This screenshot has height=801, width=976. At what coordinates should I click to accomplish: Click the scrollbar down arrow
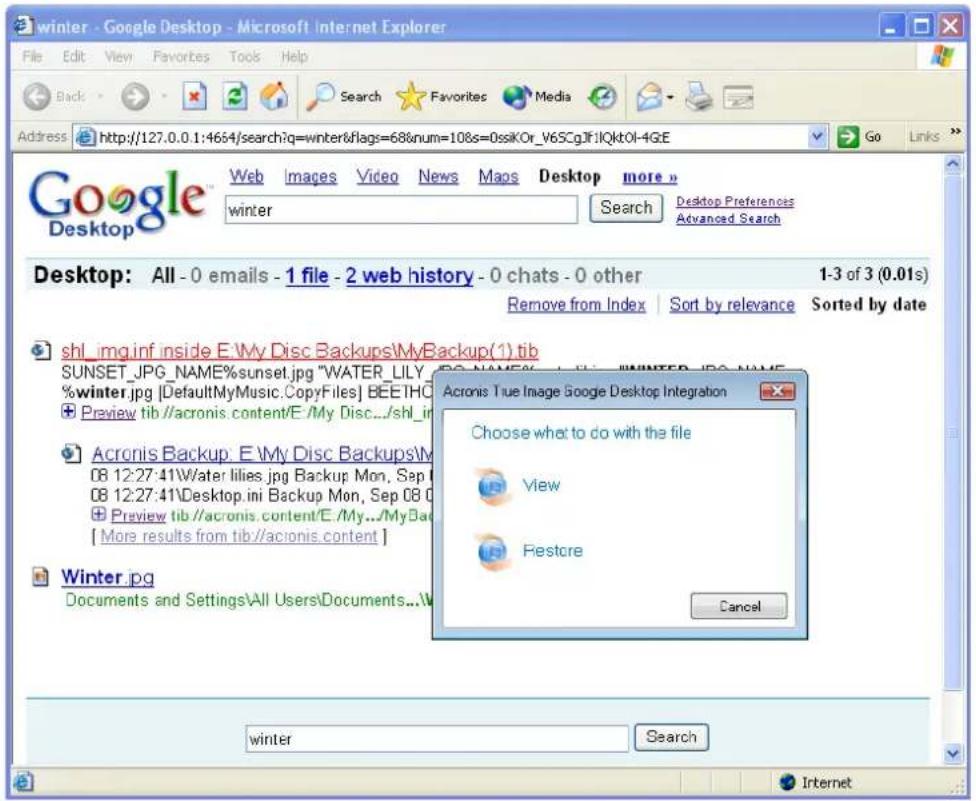pos(952,754)
